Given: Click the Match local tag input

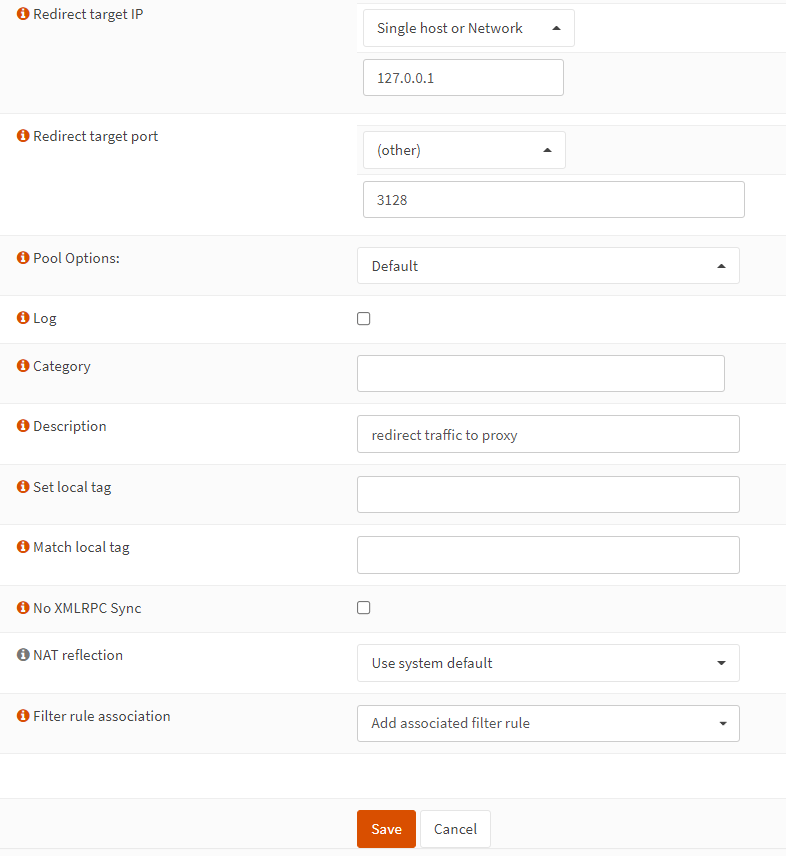Looking at the screenshot, I should 548,555.
